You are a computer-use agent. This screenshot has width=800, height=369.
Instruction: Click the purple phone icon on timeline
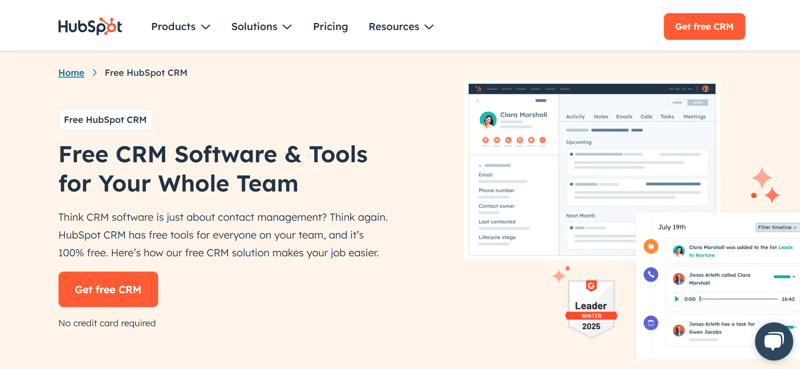coord(651,275)
